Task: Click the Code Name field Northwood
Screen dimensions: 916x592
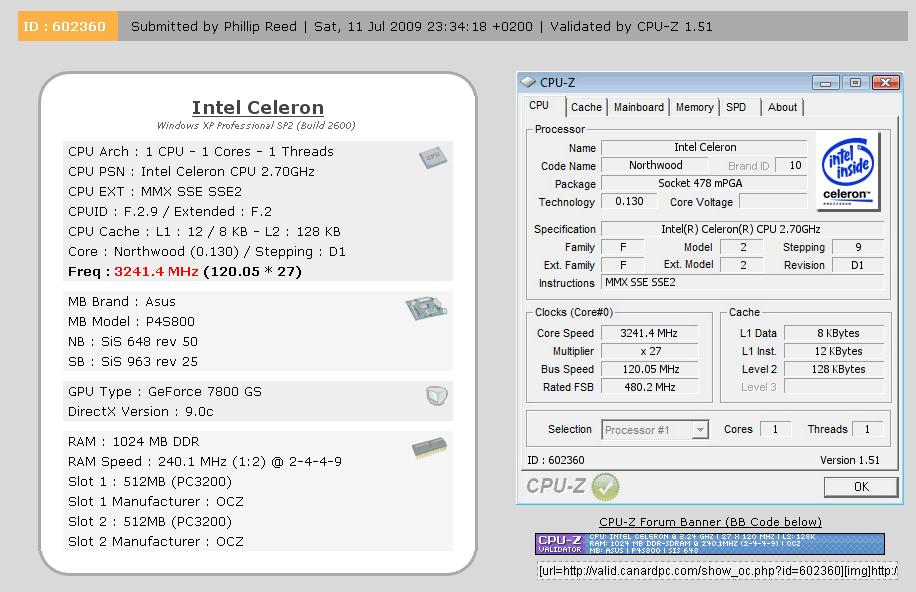Action: 655,165
